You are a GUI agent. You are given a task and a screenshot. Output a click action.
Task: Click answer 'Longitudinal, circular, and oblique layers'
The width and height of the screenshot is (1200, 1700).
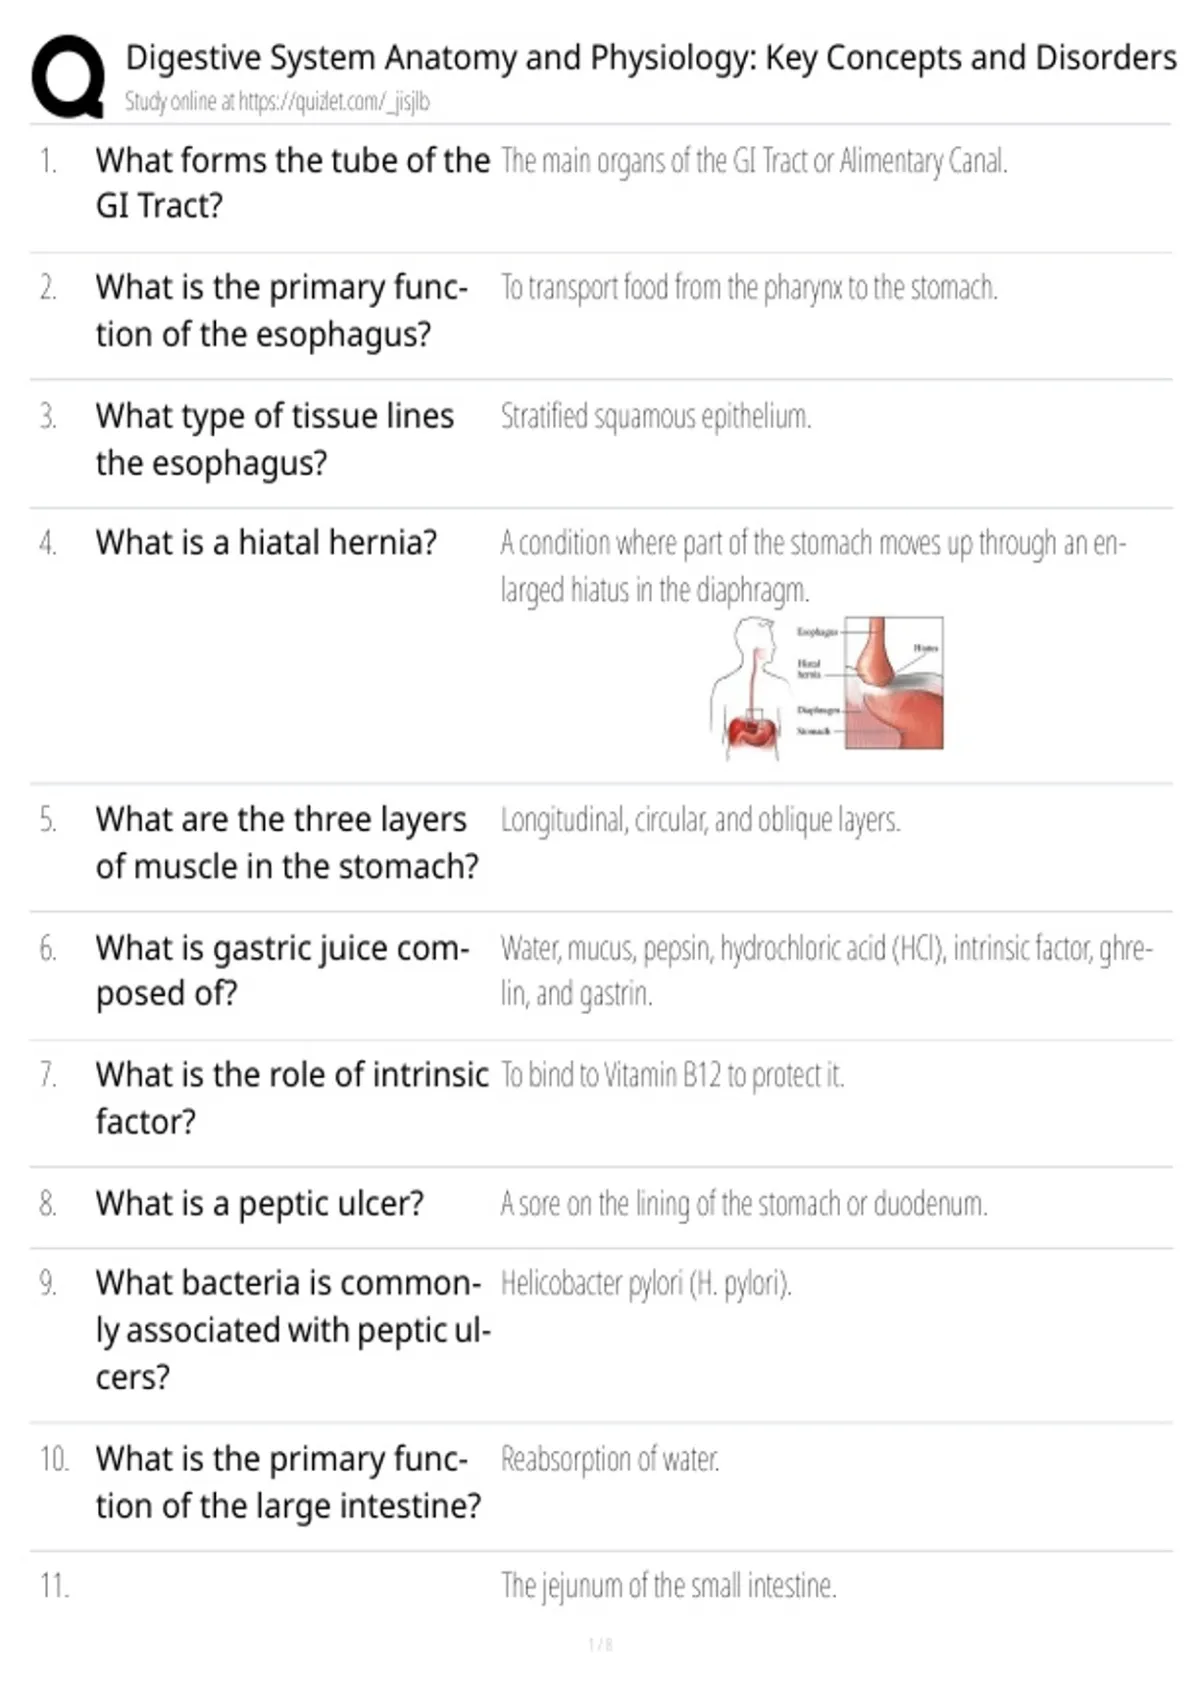pyautogui.click(x=700, y=820)
